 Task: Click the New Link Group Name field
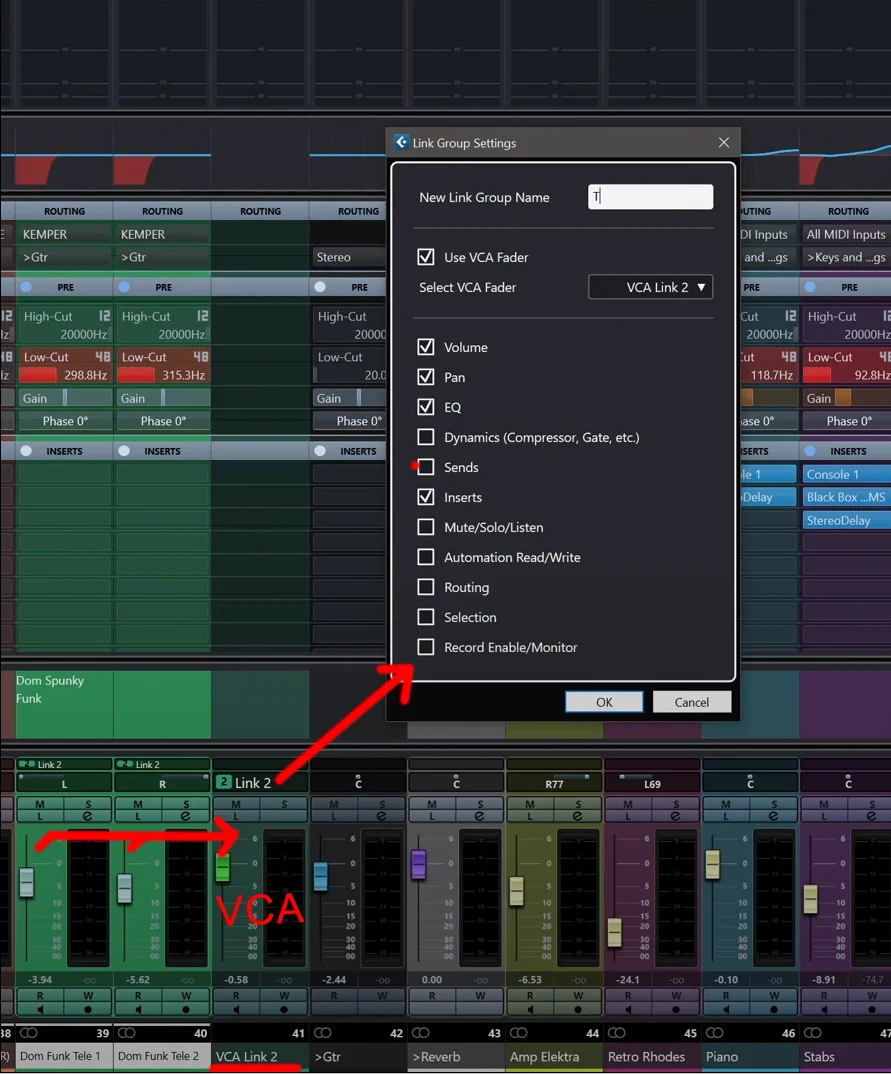coord(650,197)
